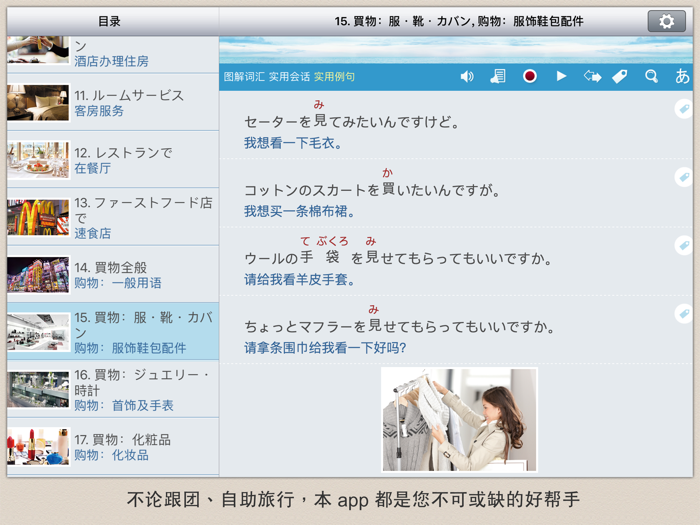
Task: Start recording with the red record button
Action: [x=529, y=76]
